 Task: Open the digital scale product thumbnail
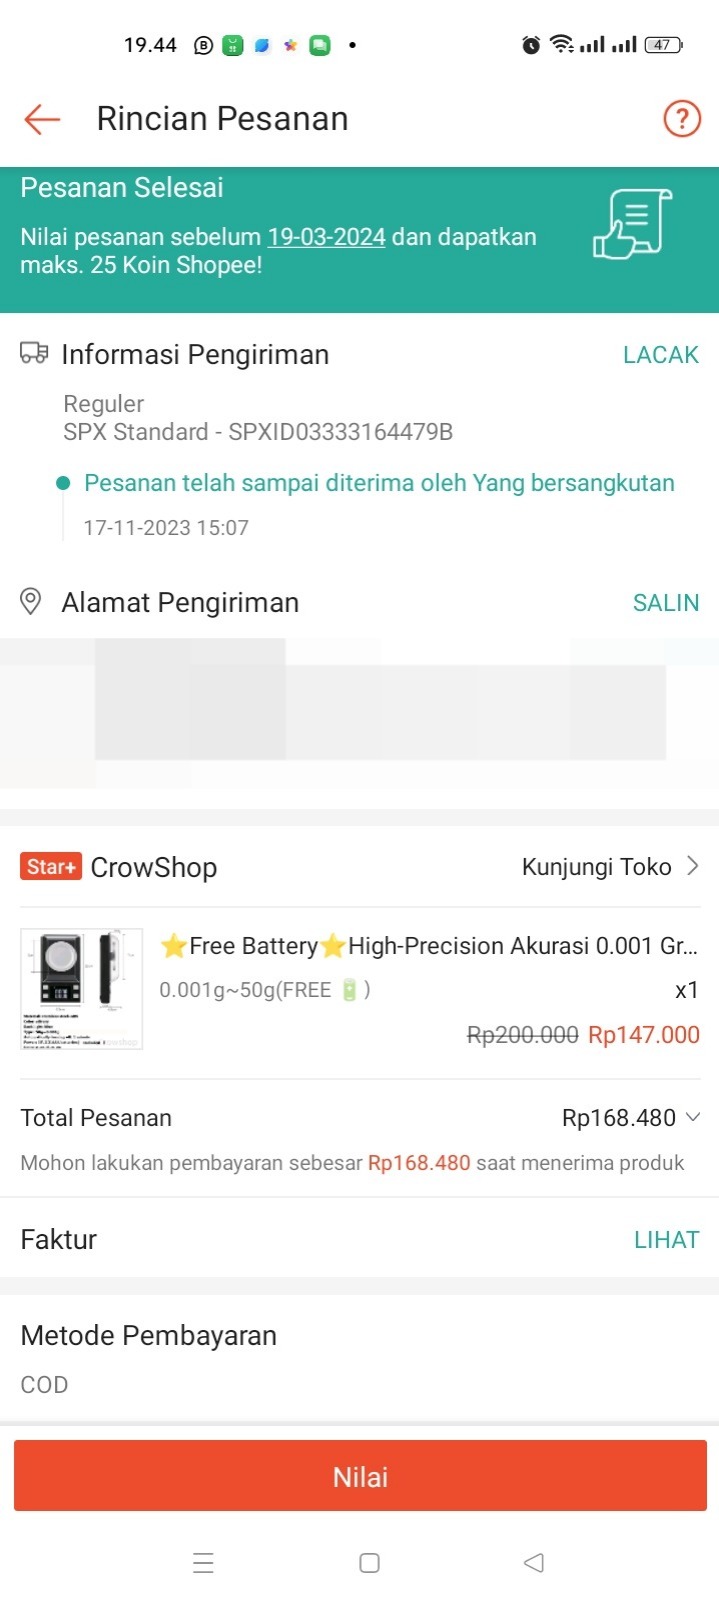(x=82, y=989)
